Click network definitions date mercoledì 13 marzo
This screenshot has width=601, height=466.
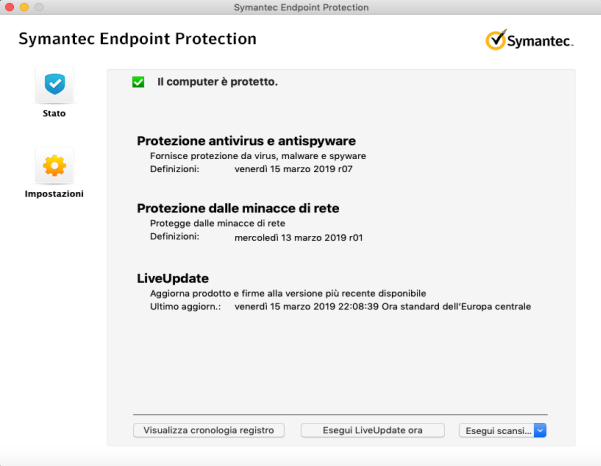click(x=299, y=238)
